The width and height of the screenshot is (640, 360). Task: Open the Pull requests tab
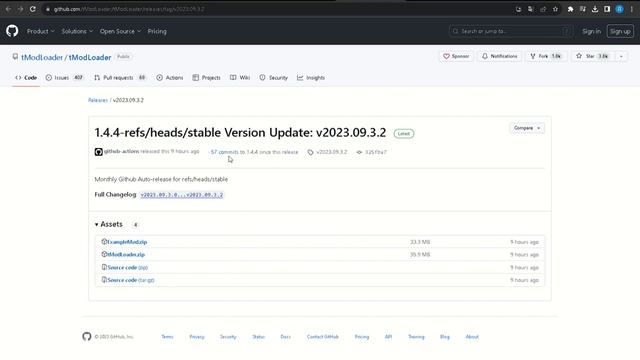[120, 78]
